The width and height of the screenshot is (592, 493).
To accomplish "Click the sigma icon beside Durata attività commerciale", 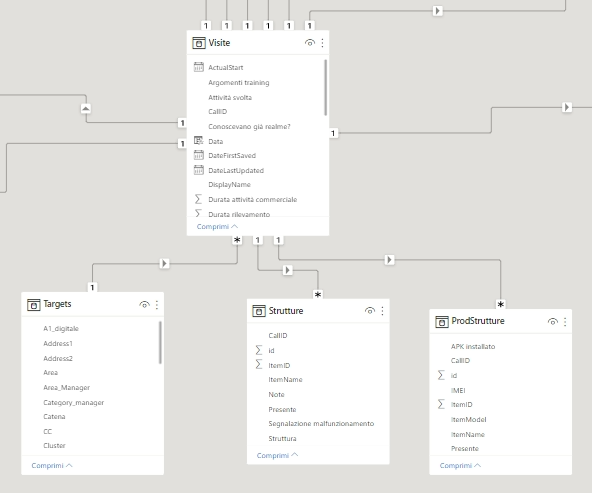I will [x=198, y=199].
